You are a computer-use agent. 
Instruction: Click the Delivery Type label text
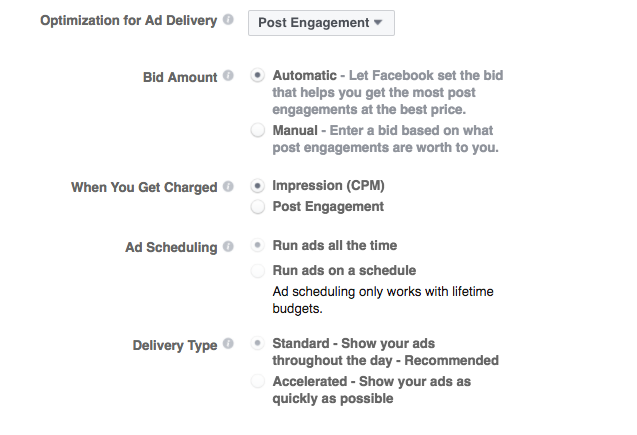coord(175,346)
